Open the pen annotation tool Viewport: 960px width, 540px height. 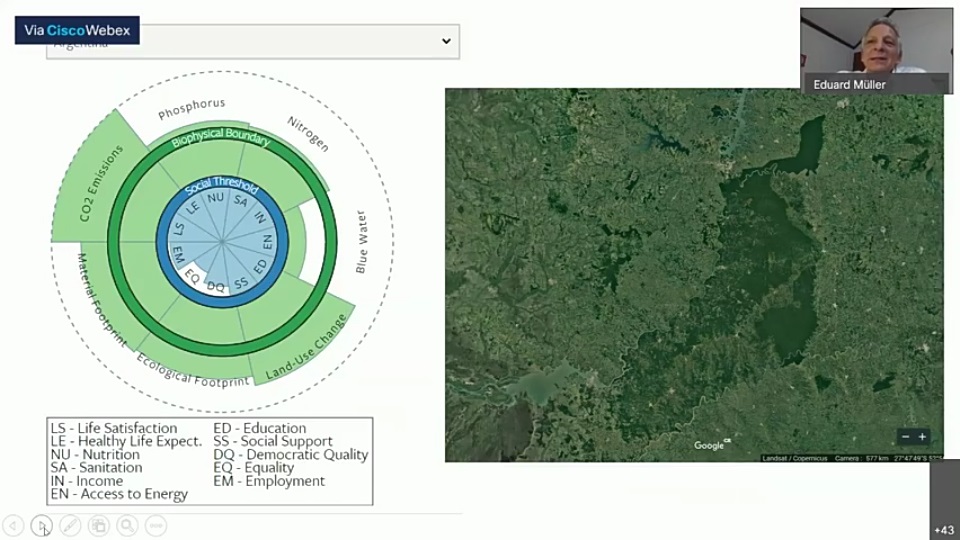coord(70,525)
